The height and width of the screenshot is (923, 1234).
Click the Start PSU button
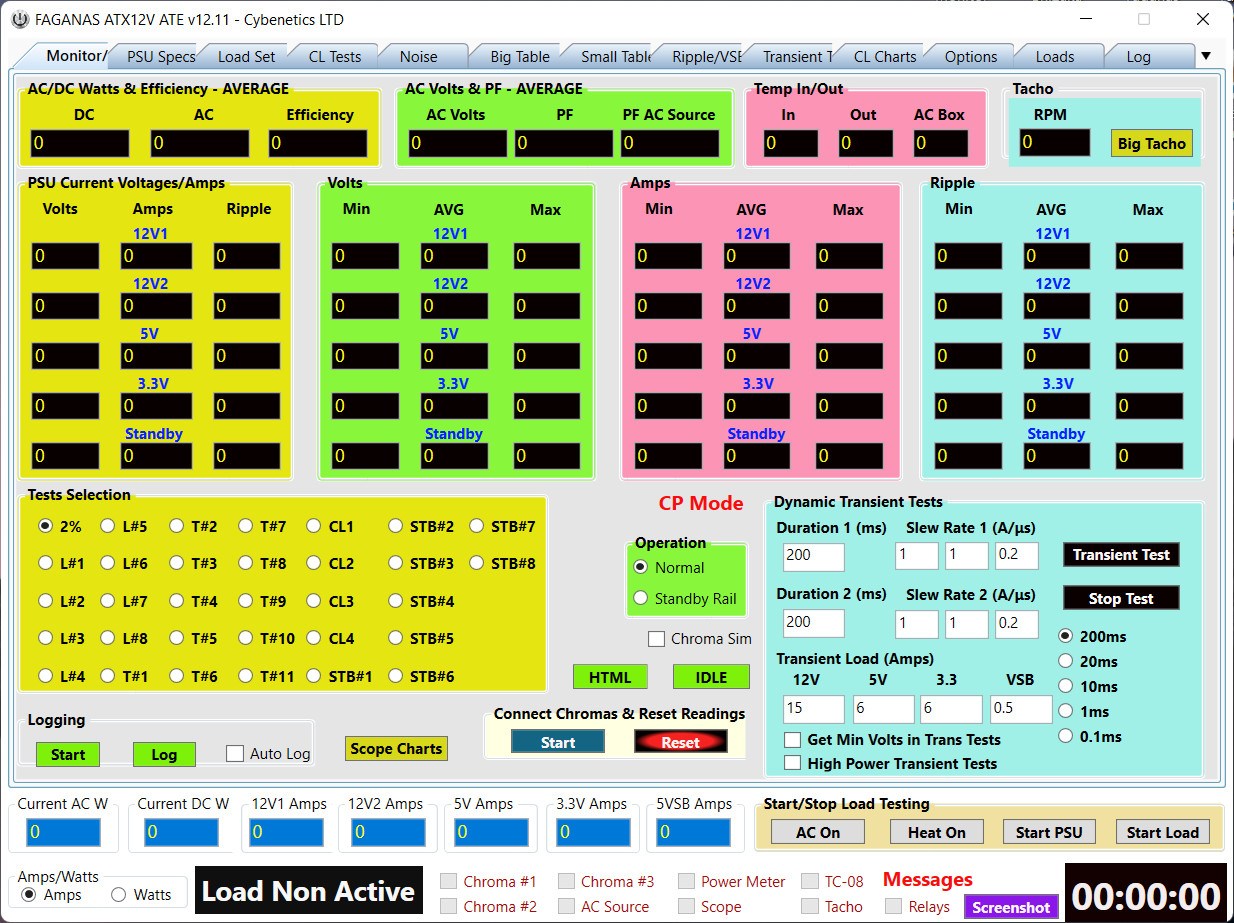click(1049, 832)
